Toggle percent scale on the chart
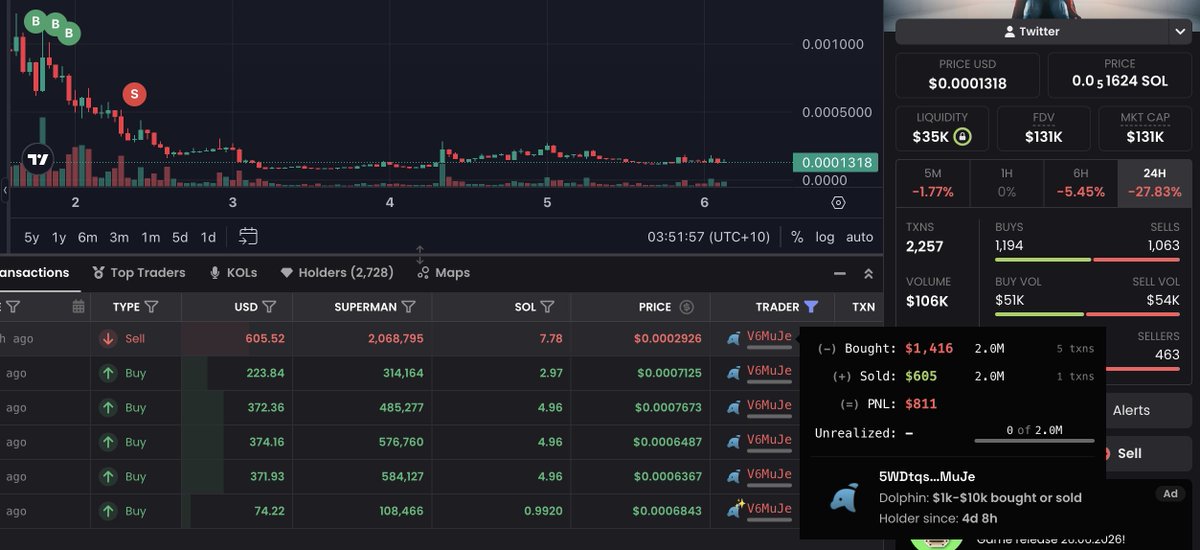Image resolution: width=1200 pixels, height=550 pixels. pos(797,237)
